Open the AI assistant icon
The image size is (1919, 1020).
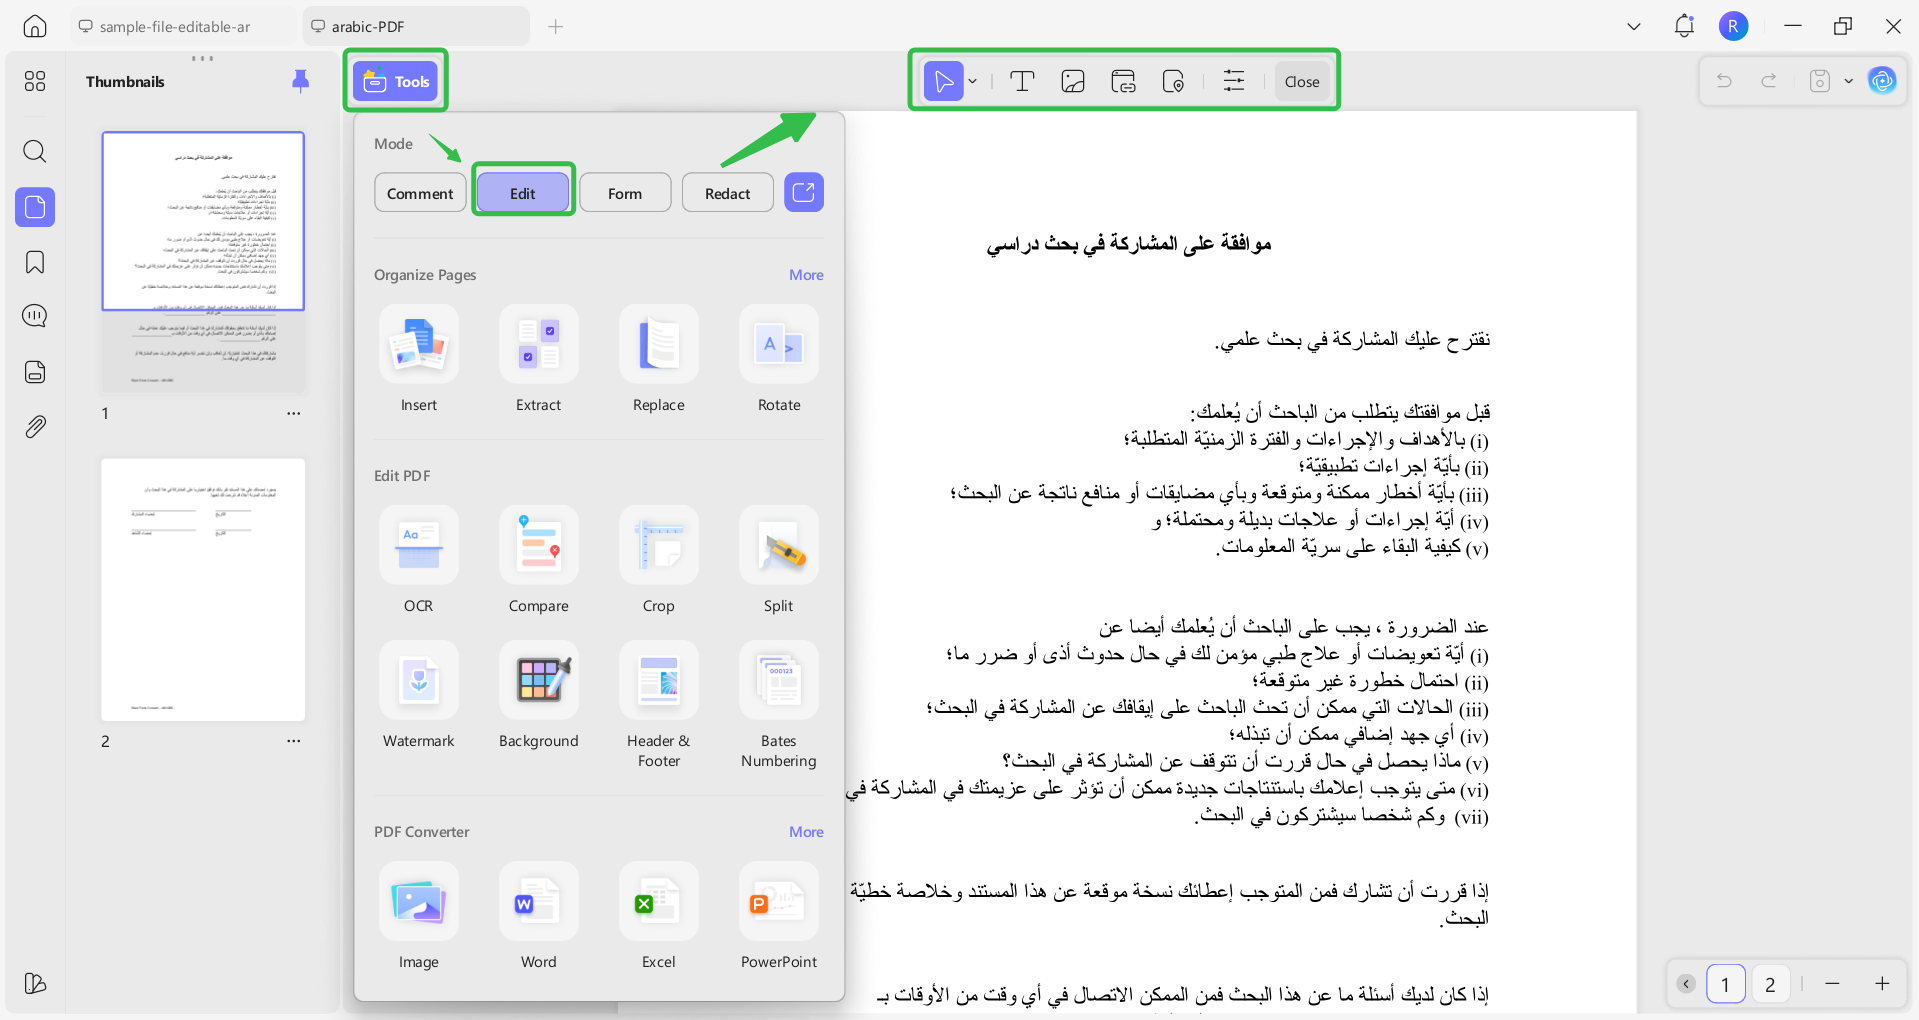(x=1883, y=80)
